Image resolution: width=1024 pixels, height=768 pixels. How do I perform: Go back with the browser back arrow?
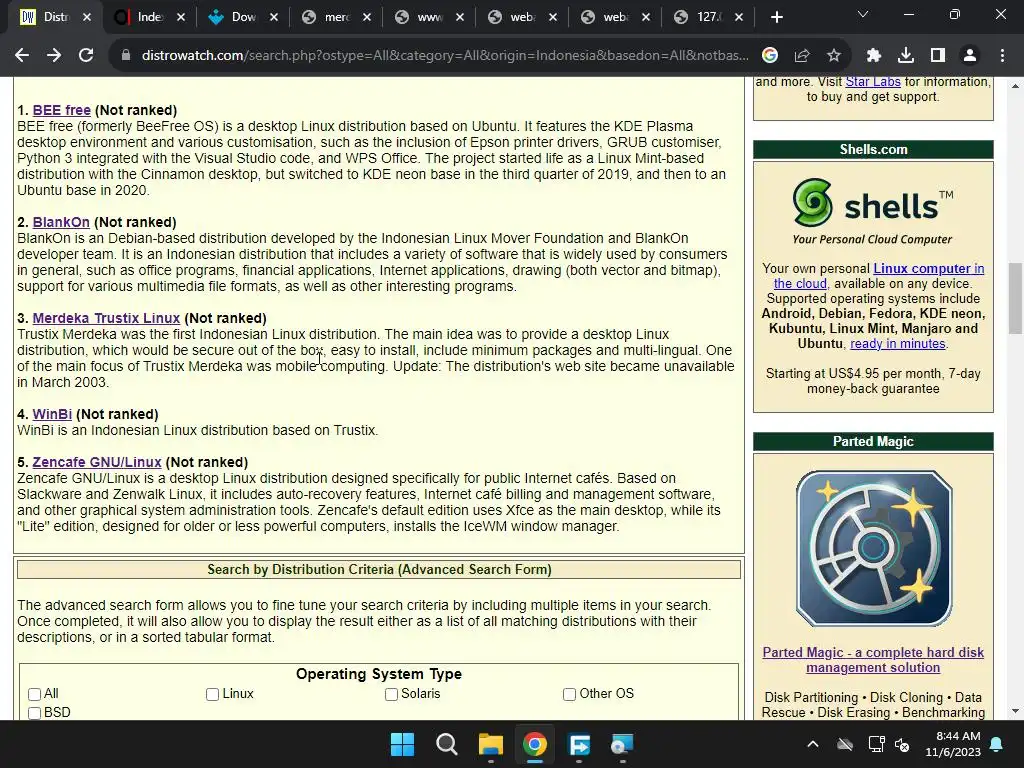pos(22,56)
